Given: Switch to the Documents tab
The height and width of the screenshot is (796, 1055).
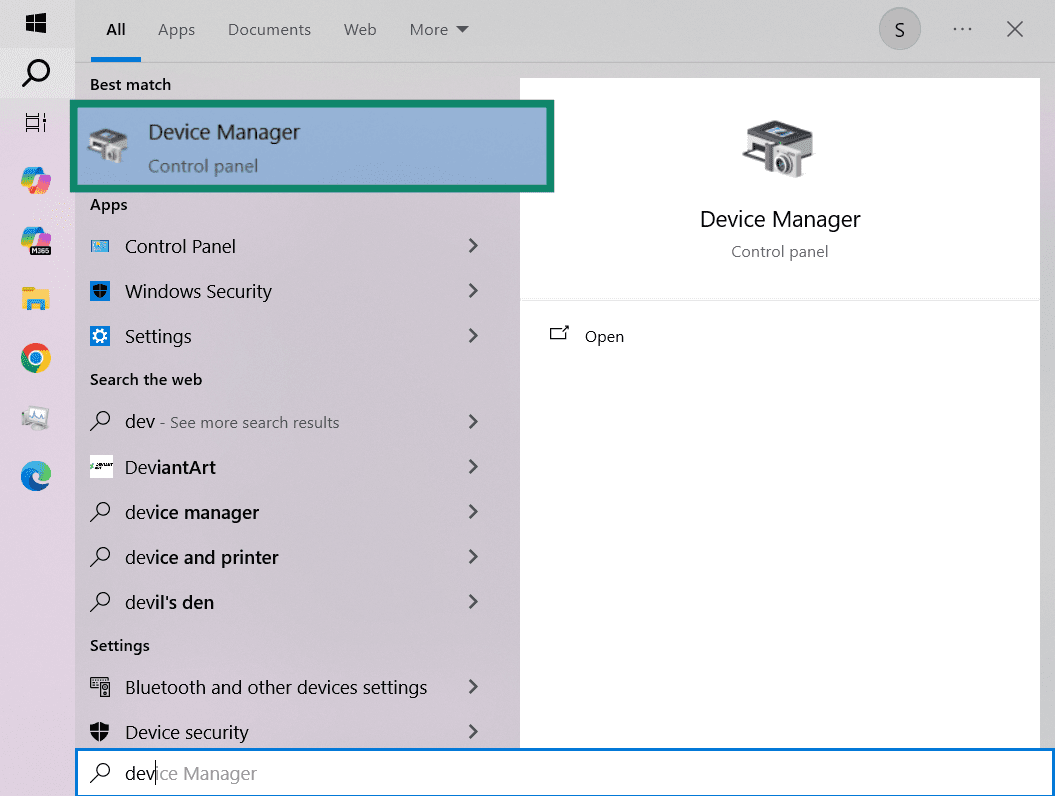Looking at the screenshot, I should coord(269,29).
